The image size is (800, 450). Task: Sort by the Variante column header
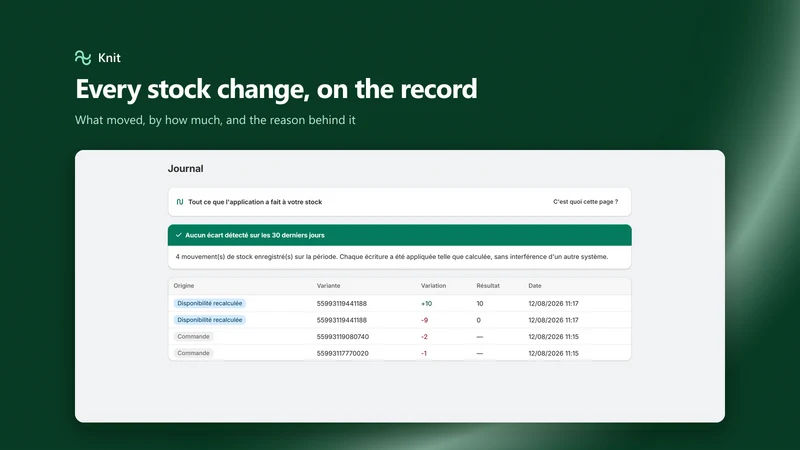click(329, 286)
